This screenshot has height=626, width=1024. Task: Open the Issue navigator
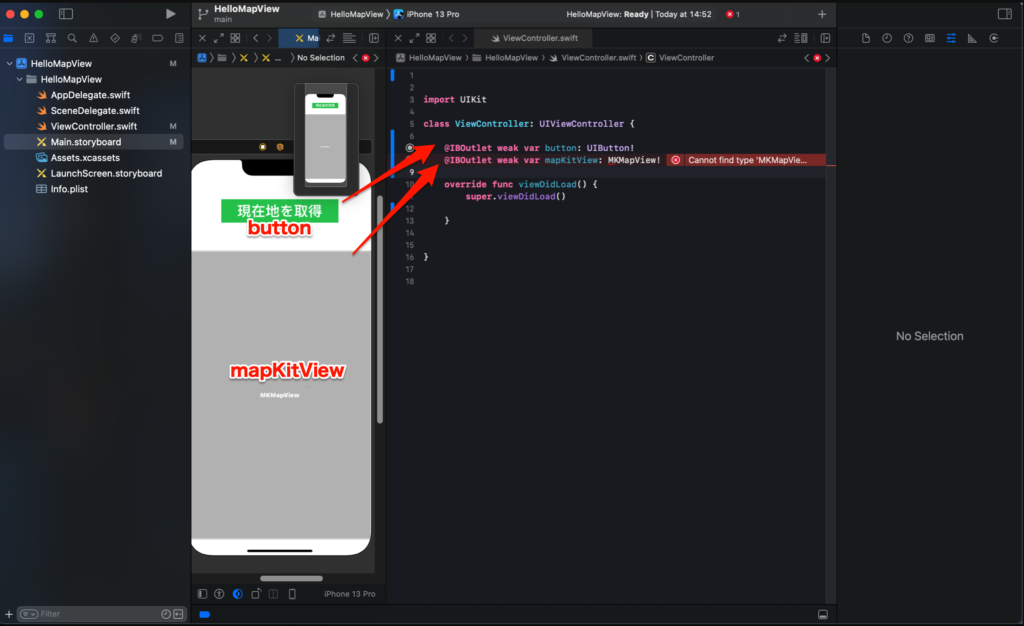pos(92,37)
